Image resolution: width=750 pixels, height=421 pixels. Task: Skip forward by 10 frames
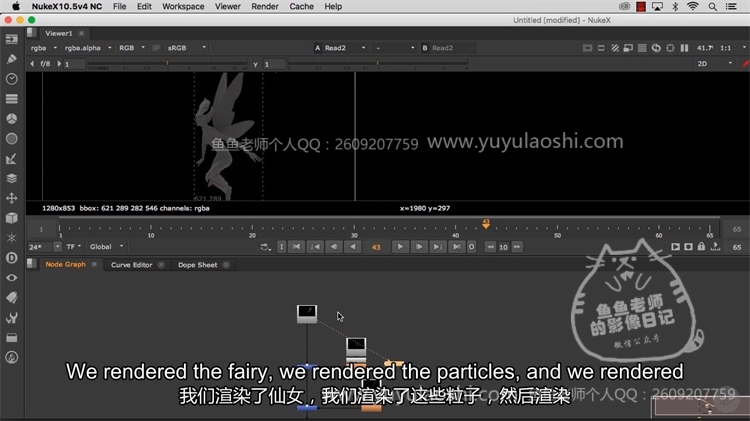point(517,247)
